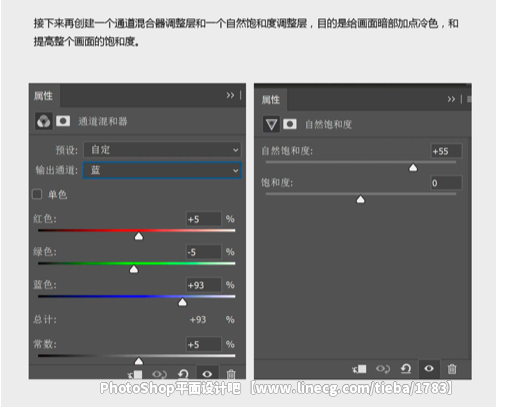Select the Vibrance panel layer mask icon

pos(290,124)
